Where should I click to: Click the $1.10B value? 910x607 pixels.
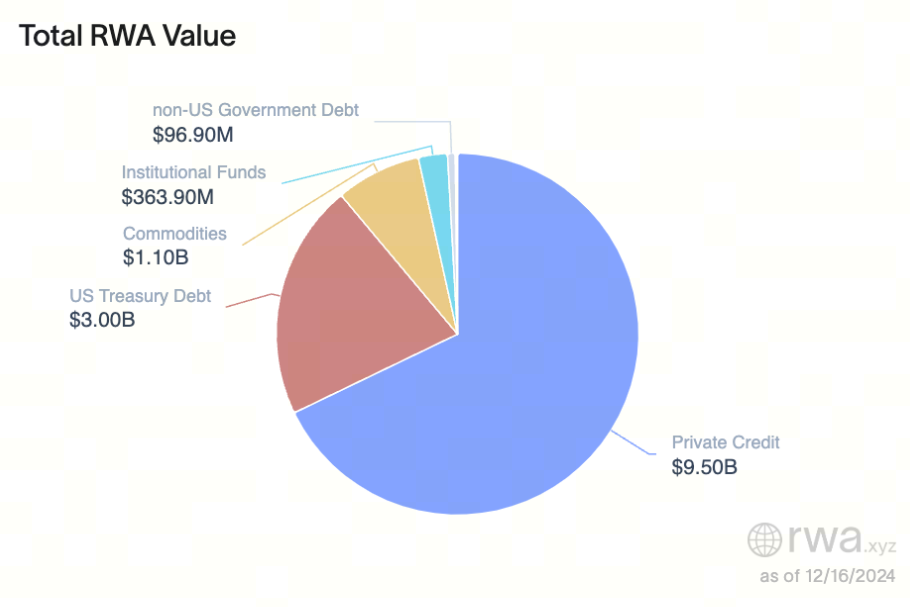156,258
